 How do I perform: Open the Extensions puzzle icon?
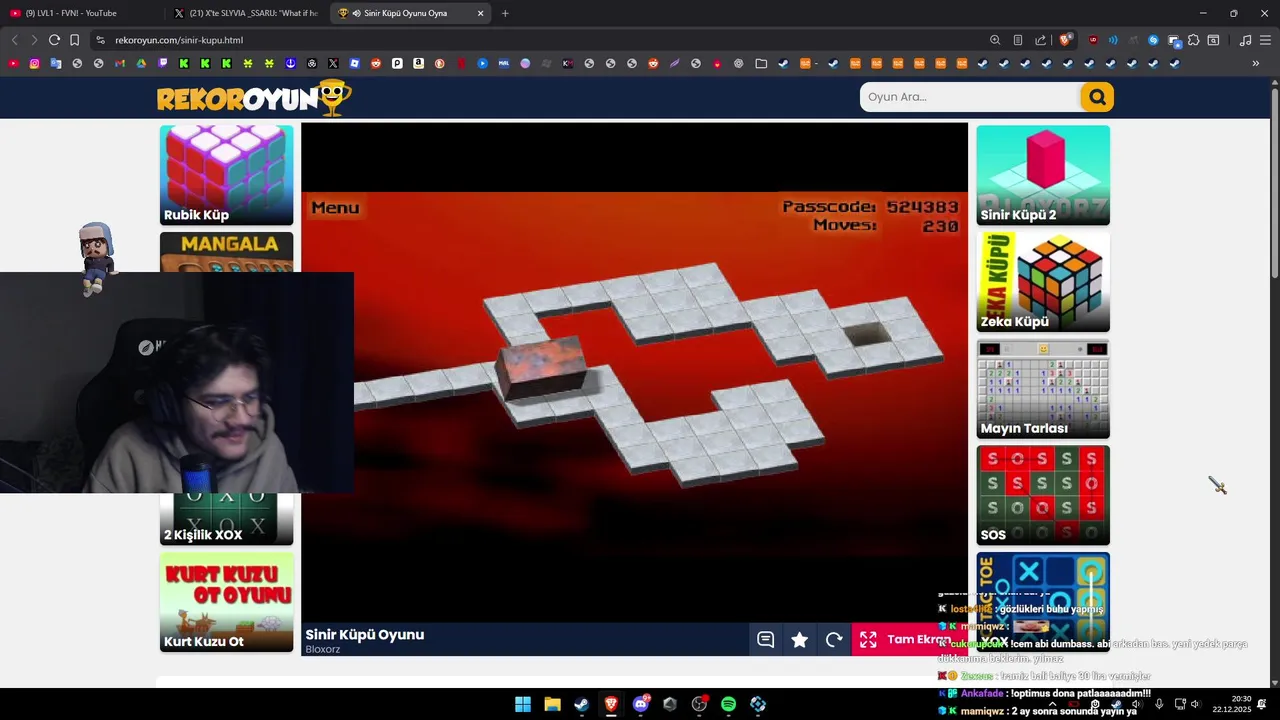pos(1194,40)
